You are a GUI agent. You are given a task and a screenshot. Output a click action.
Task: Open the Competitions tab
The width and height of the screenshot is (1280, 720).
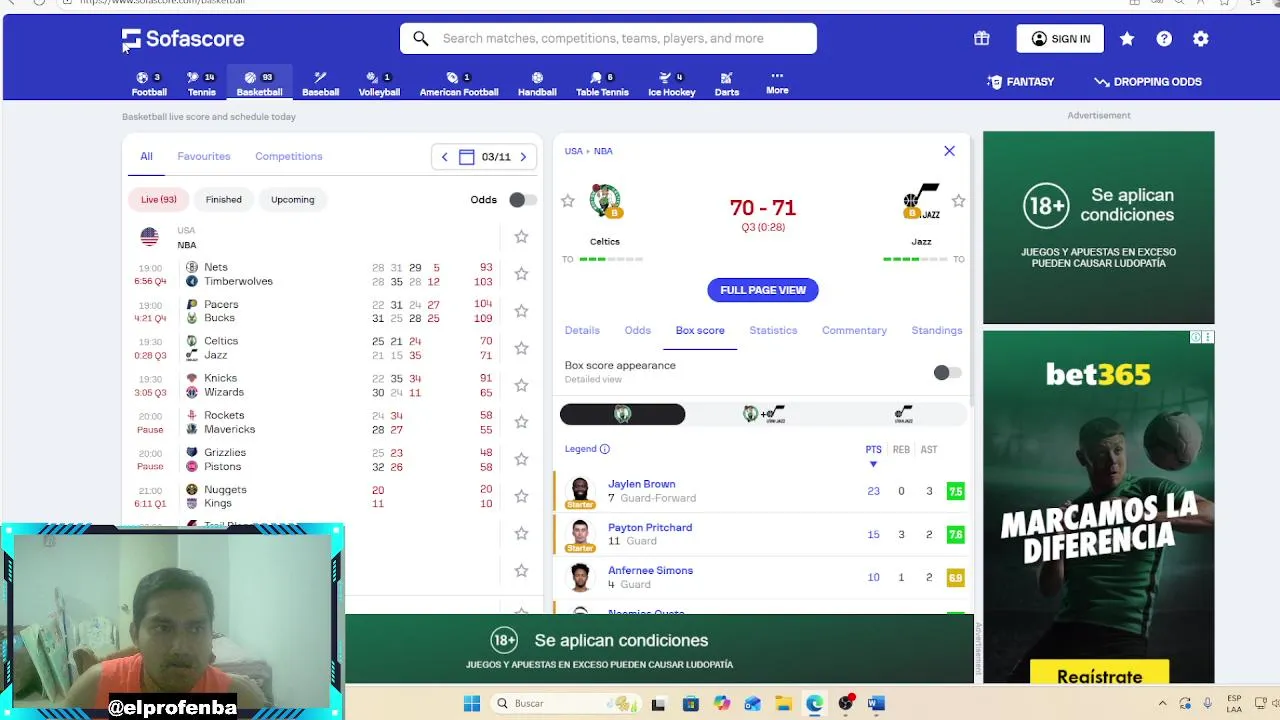[x=288, y=156]
